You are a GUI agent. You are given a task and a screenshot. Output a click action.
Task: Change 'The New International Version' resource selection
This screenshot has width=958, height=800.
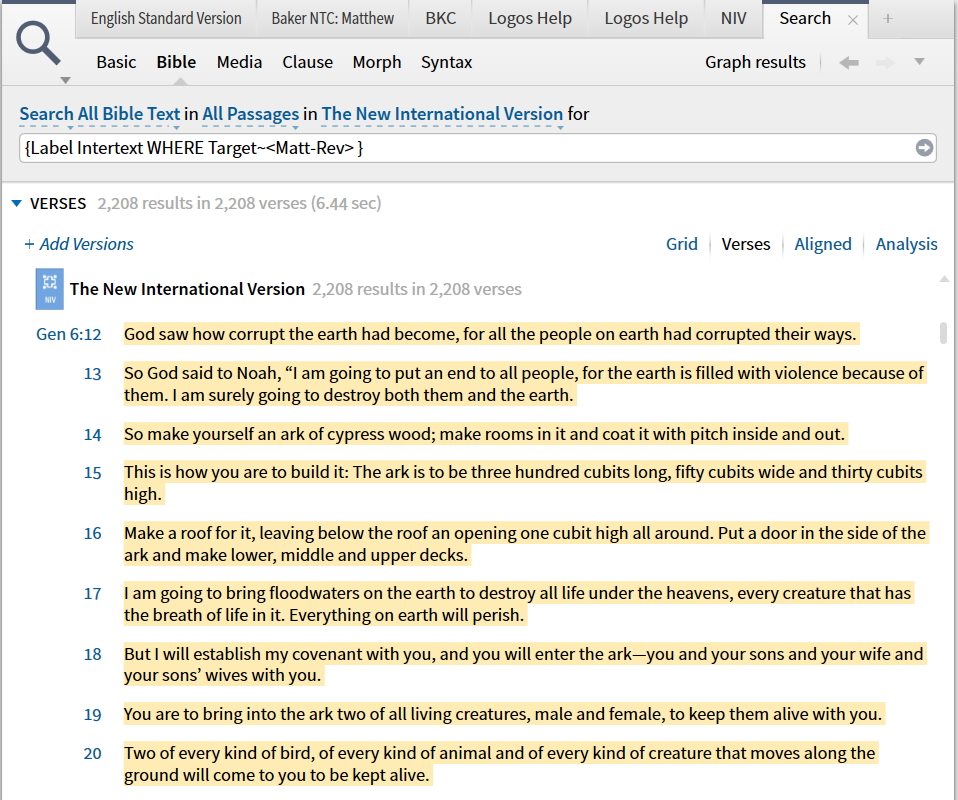[442, 114]
